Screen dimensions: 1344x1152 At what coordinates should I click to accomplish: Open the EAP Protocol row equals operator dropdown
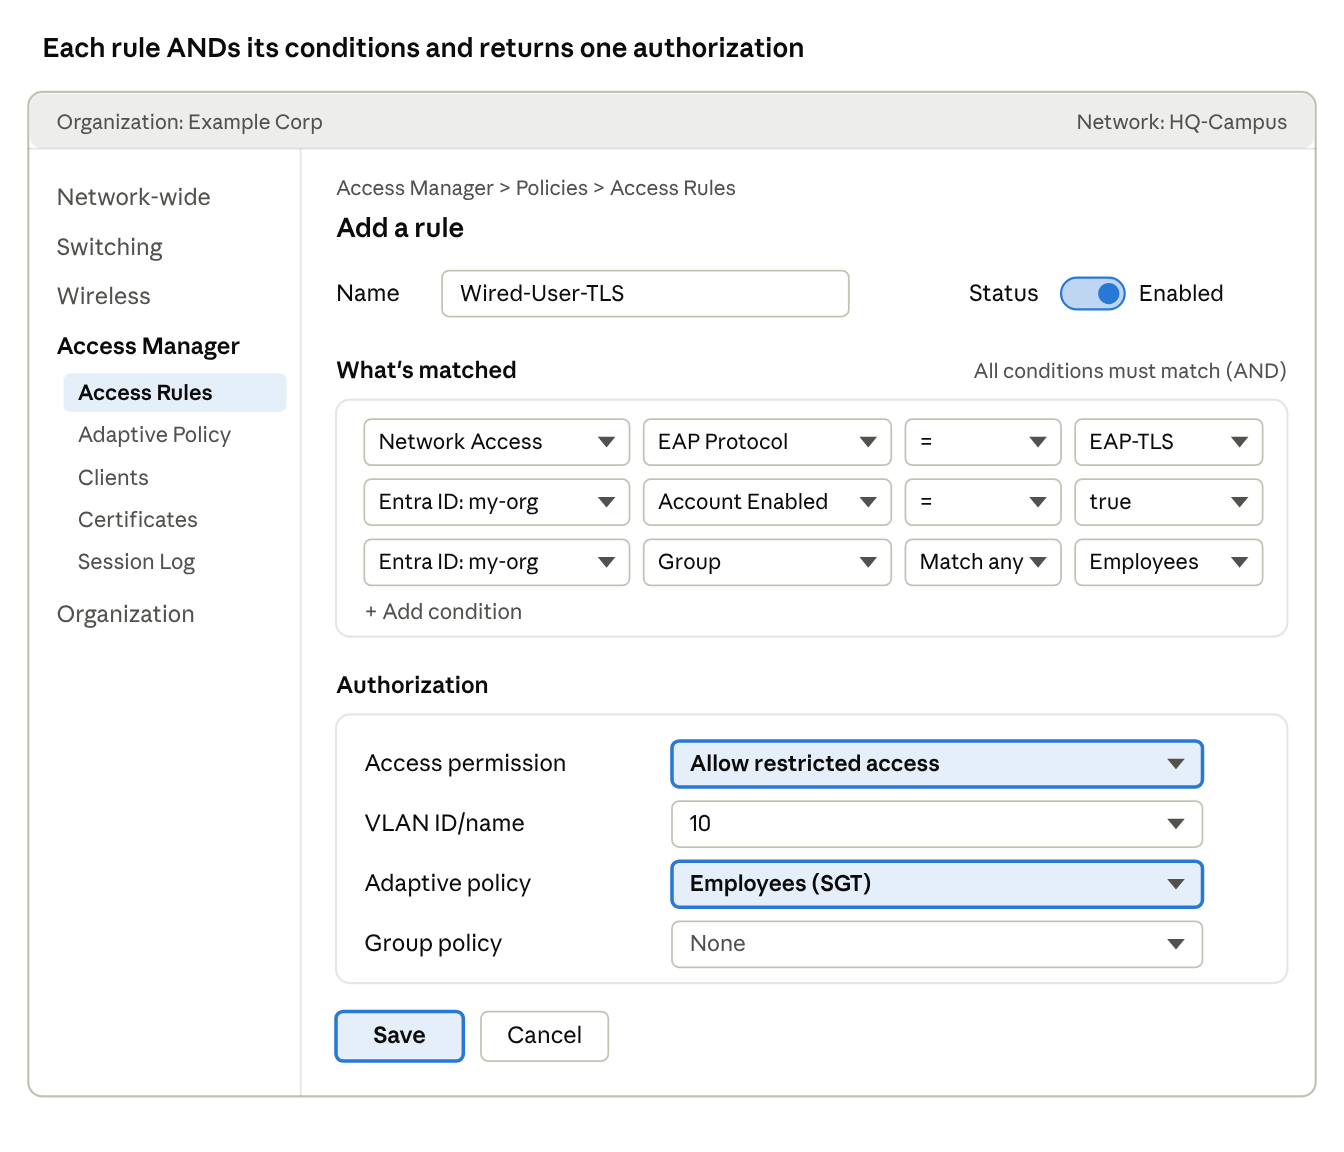point(983,442)
